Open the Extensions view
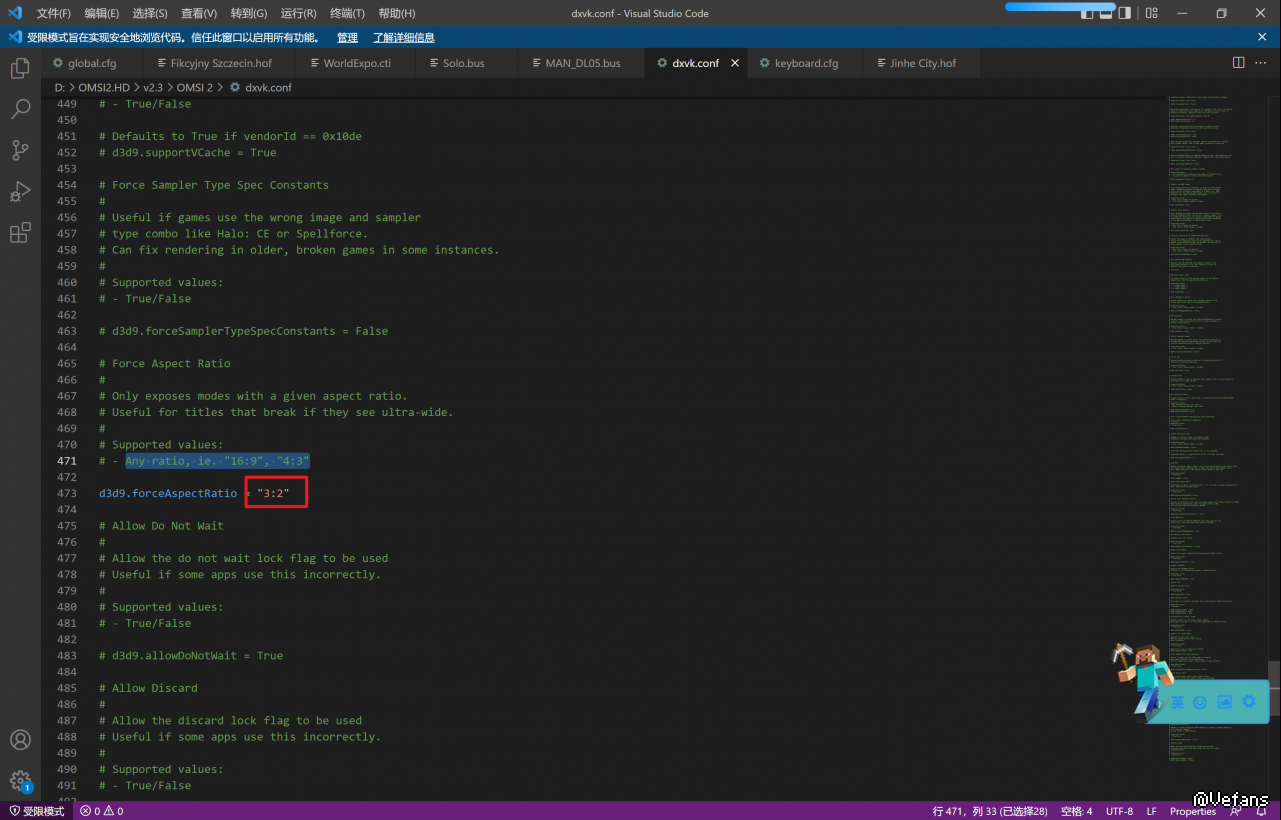 point(20,233)
